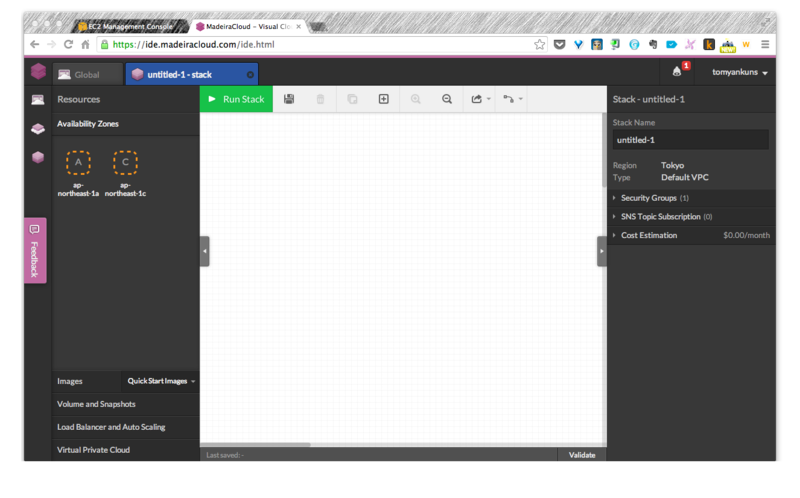Open the dashboard monitor sidebar icon

point(38,99)
